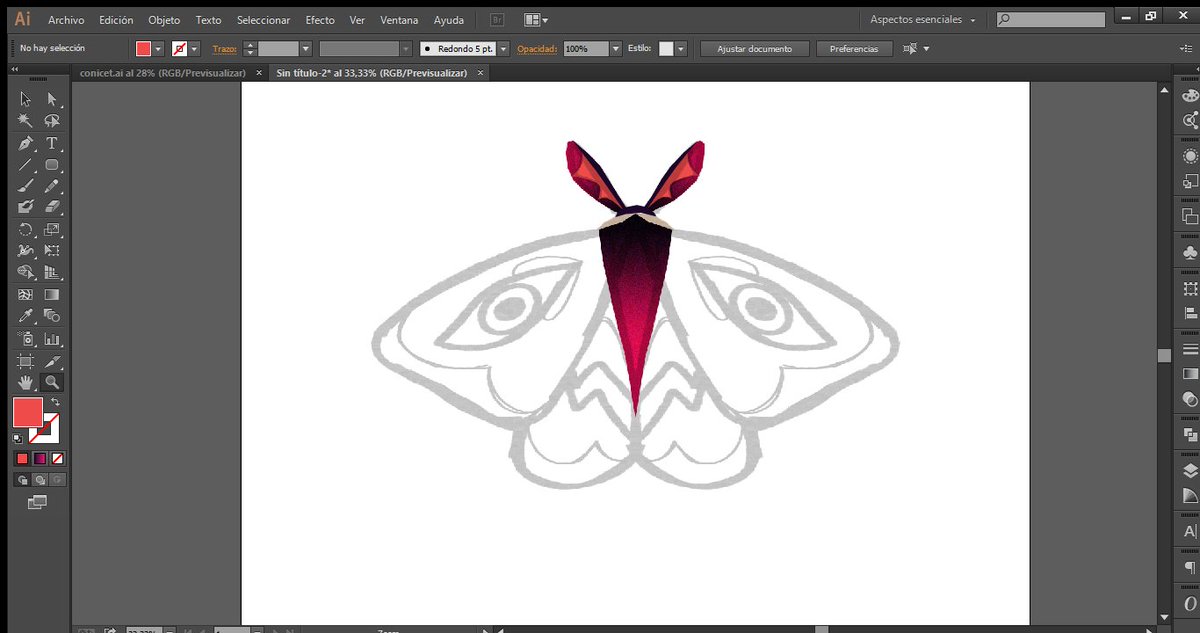Select the Eyedropper tool

click(x=26, y=316)
